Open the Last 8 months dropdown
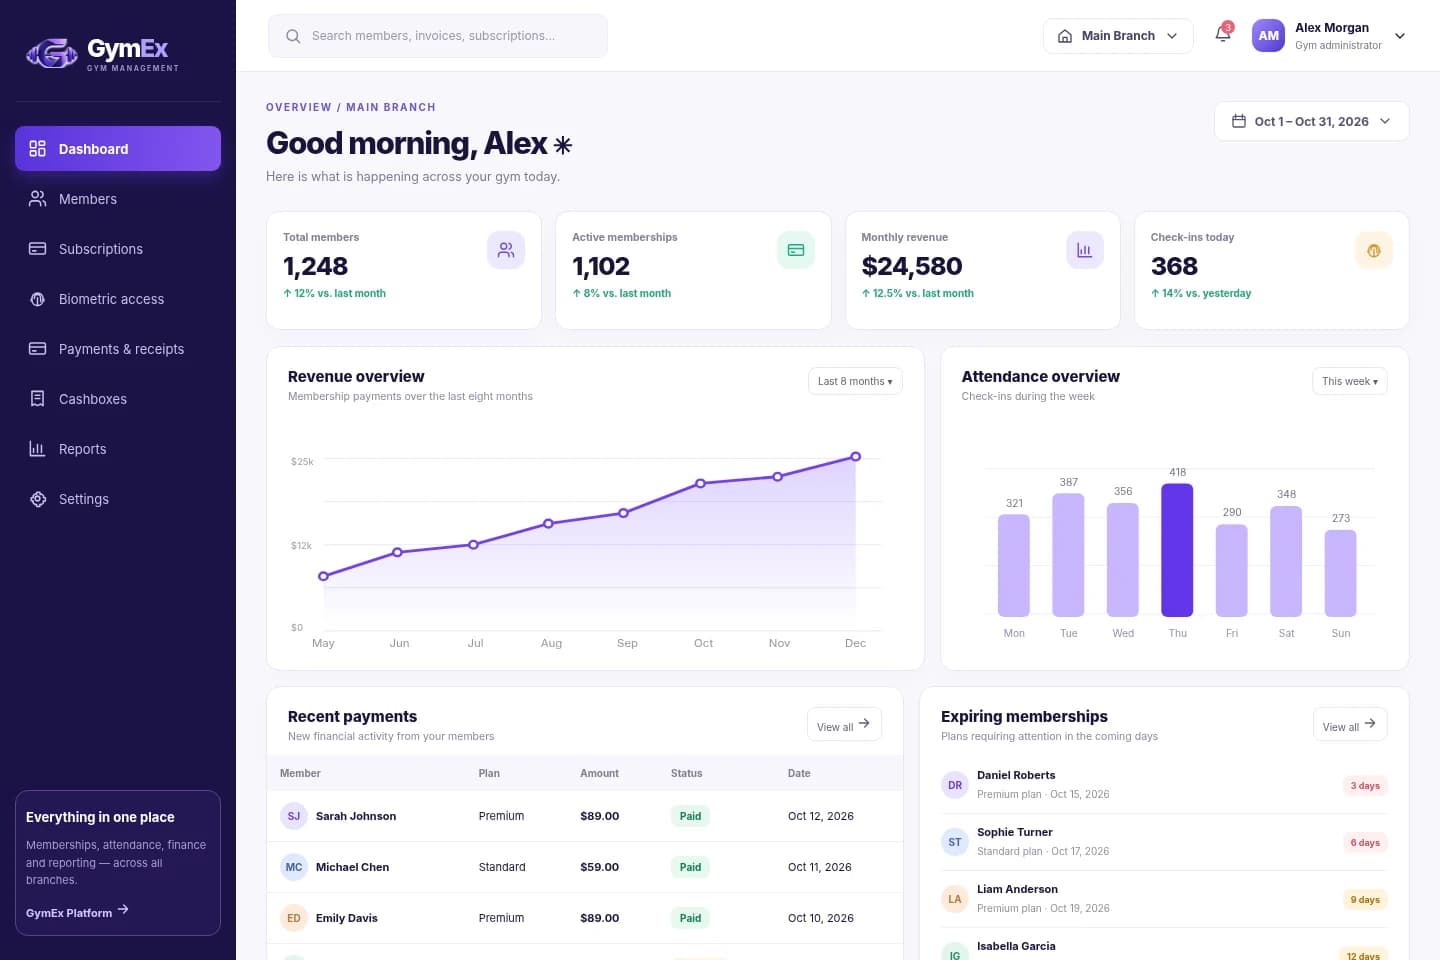The image size is (1440, 960). 855,381
